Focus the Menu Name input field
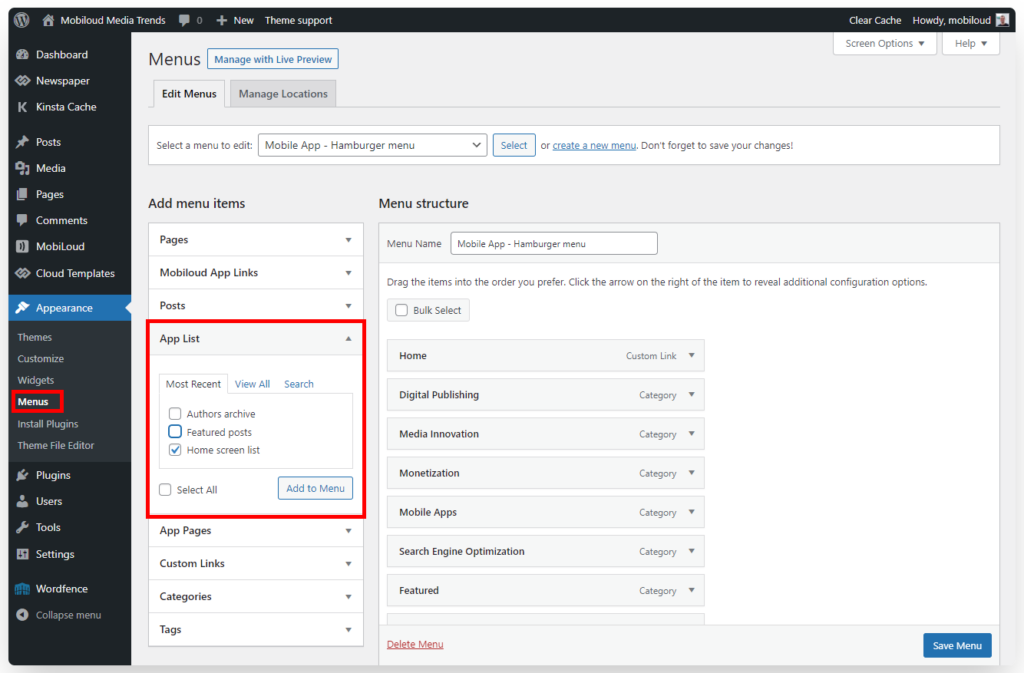 554,243
